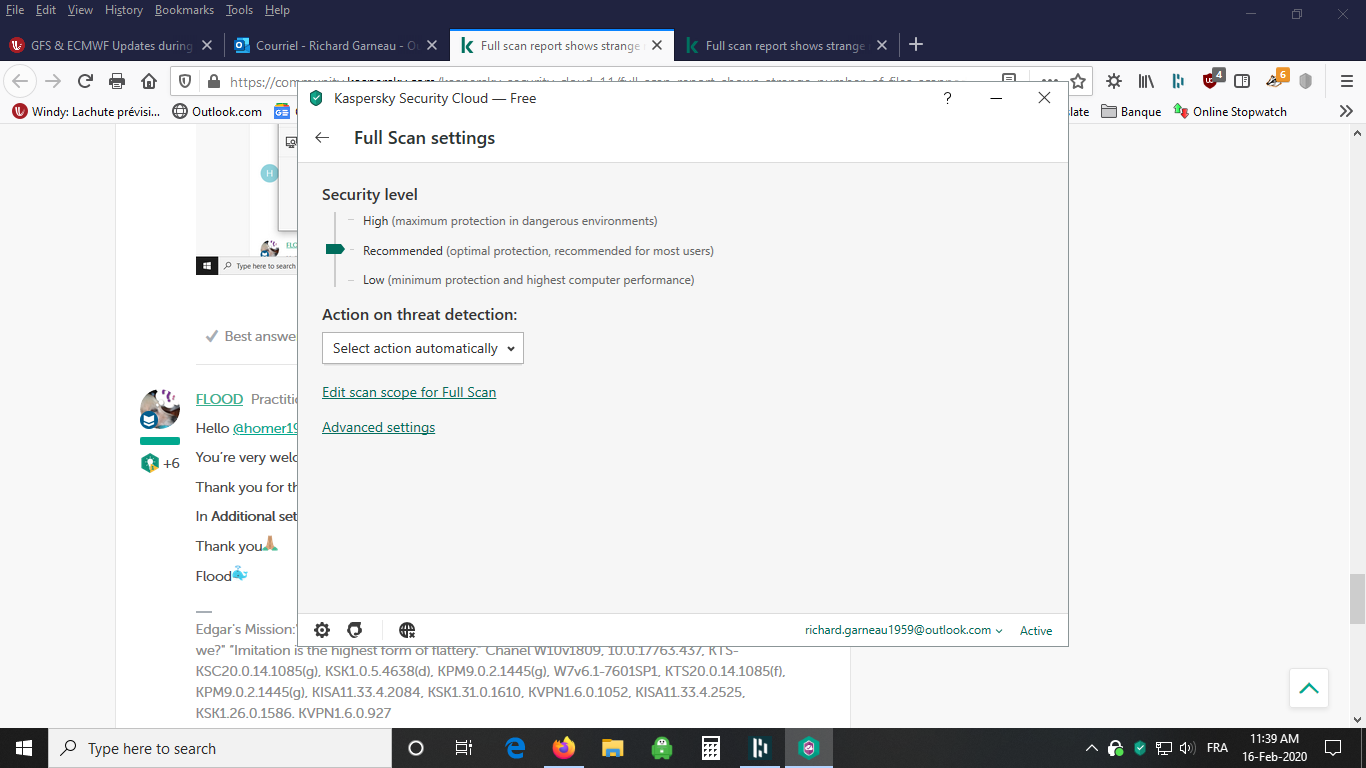Open new Firefox tab
Image resolution: width=1366 pixels, height=768 pixels.
916,45
